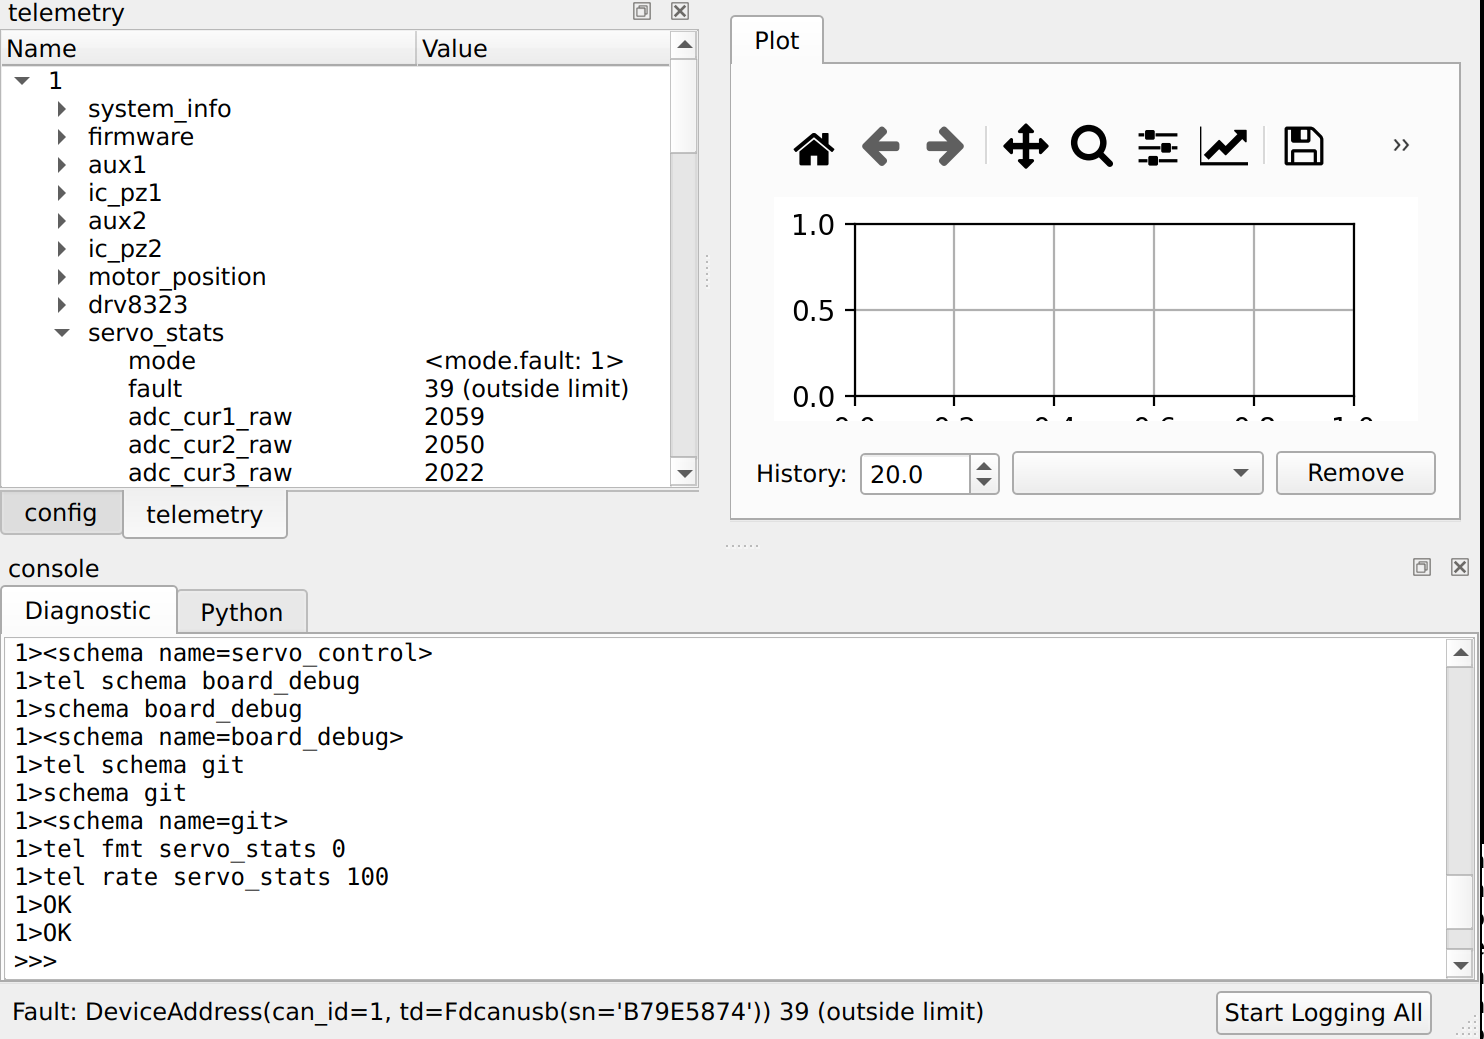The width and height of the screenshot is (1484, 1039).
Task: Switch to the config tab
Action: click(61, 513)
